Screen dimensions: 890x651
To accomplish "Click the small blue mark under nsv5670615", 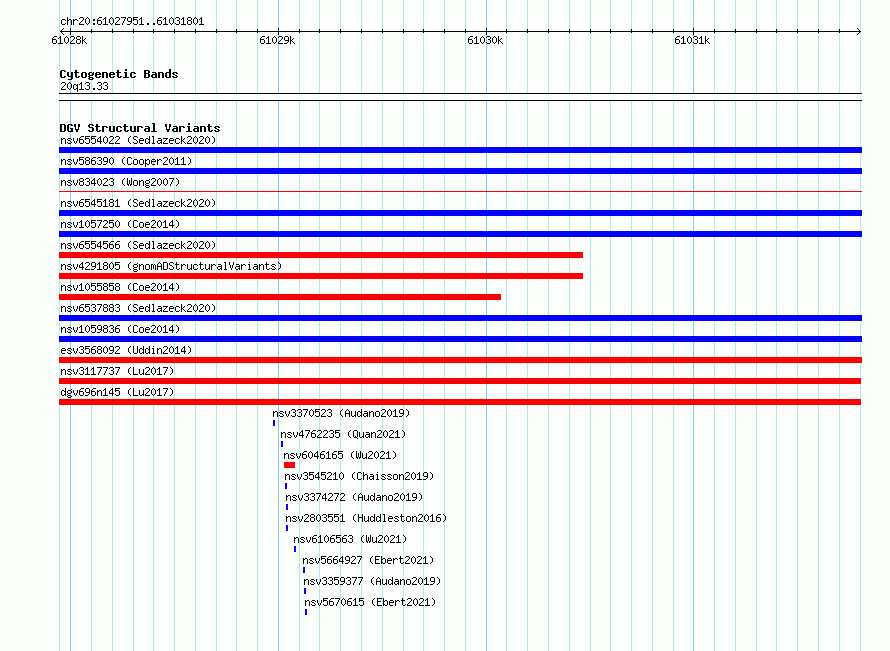I will point(306,612).
